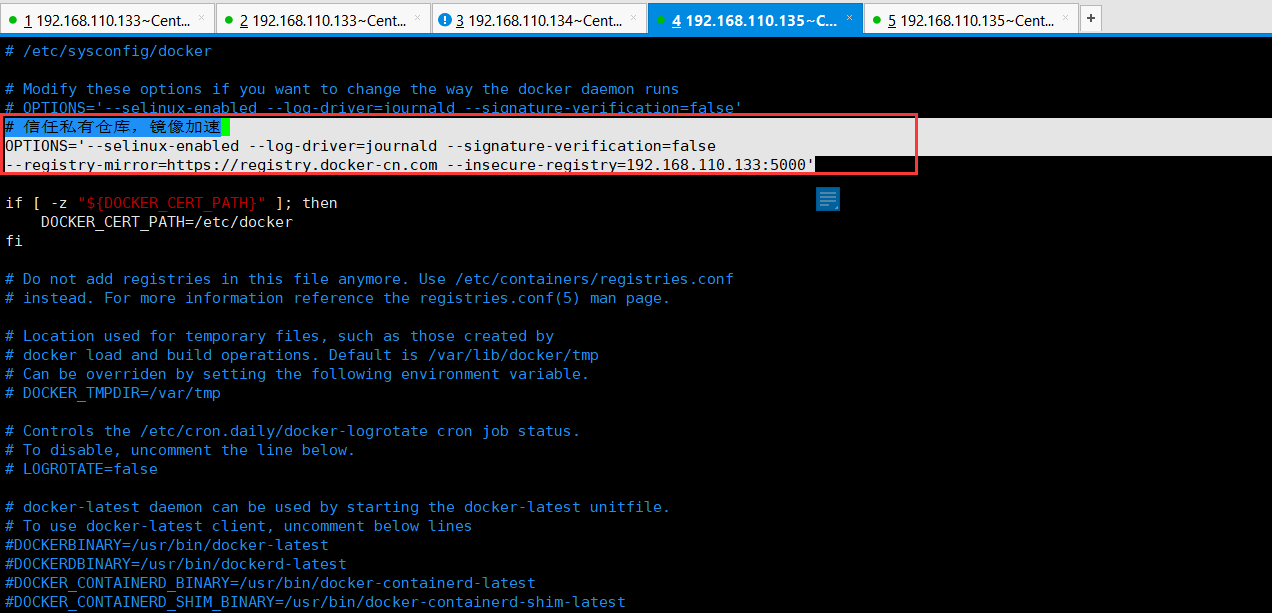Click the floating blue notes icon
1272x613 pixels.
click(x=828, y=199)
